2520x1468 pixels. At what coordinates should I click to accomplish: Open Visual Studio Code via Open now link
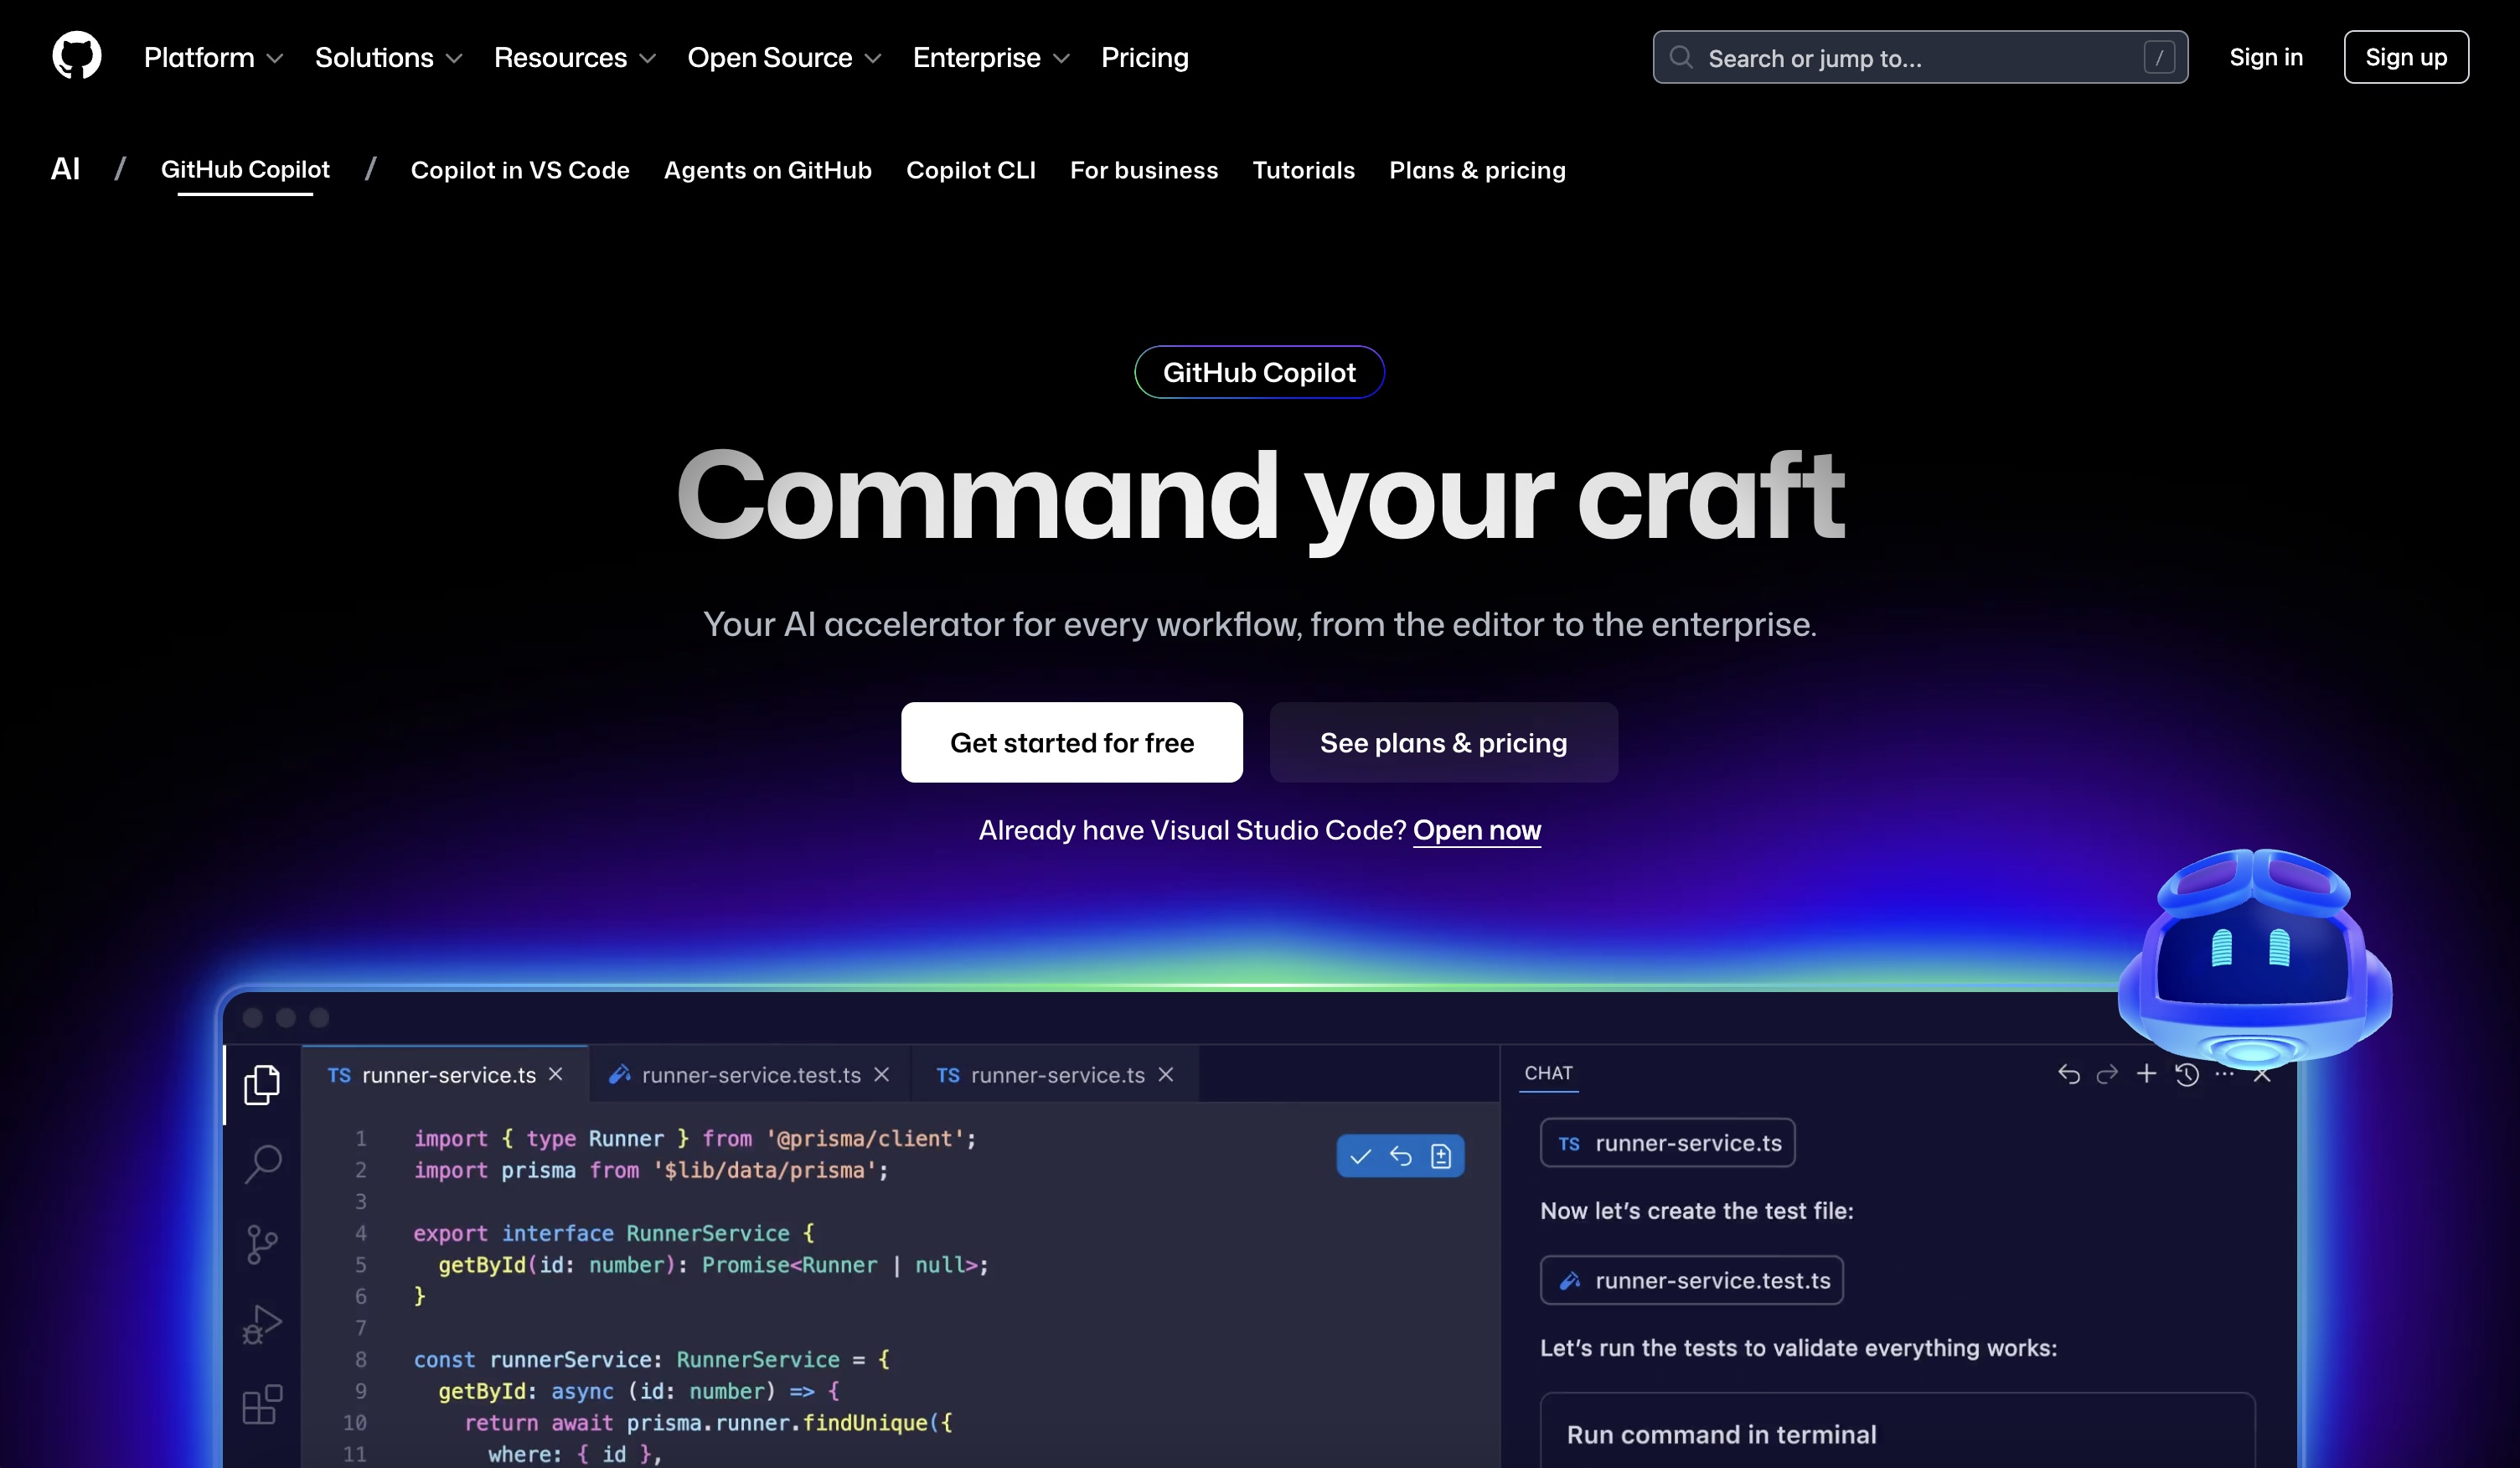tap(1476, 830)
